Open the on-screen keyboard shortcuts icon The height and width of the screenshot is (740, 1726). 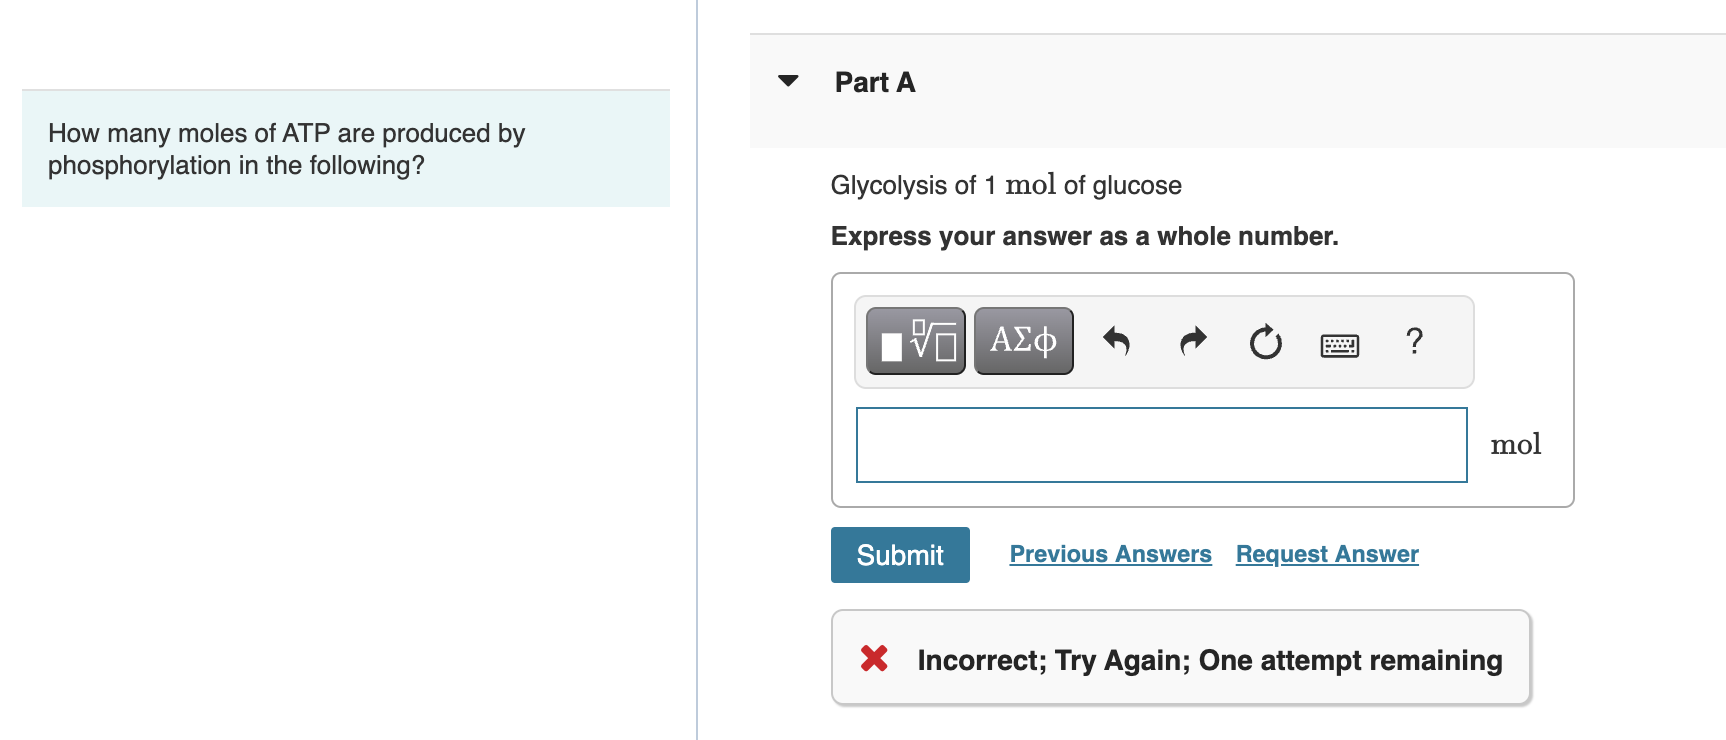pyautogui.click(x=1339, y=344)
